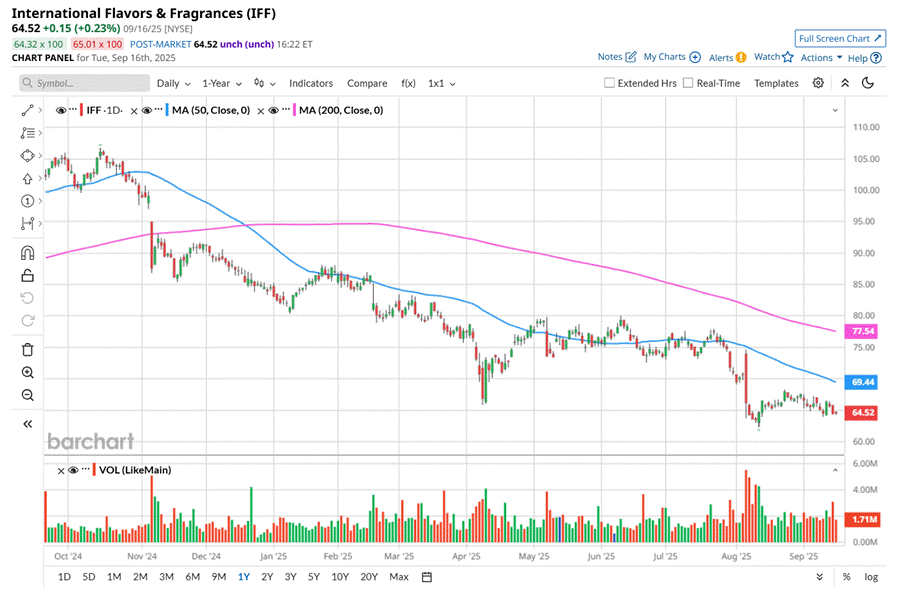Viewport: 903px width, 595px height.
Task: Open the Daily frequency dropdown
Action: (173, 83)
